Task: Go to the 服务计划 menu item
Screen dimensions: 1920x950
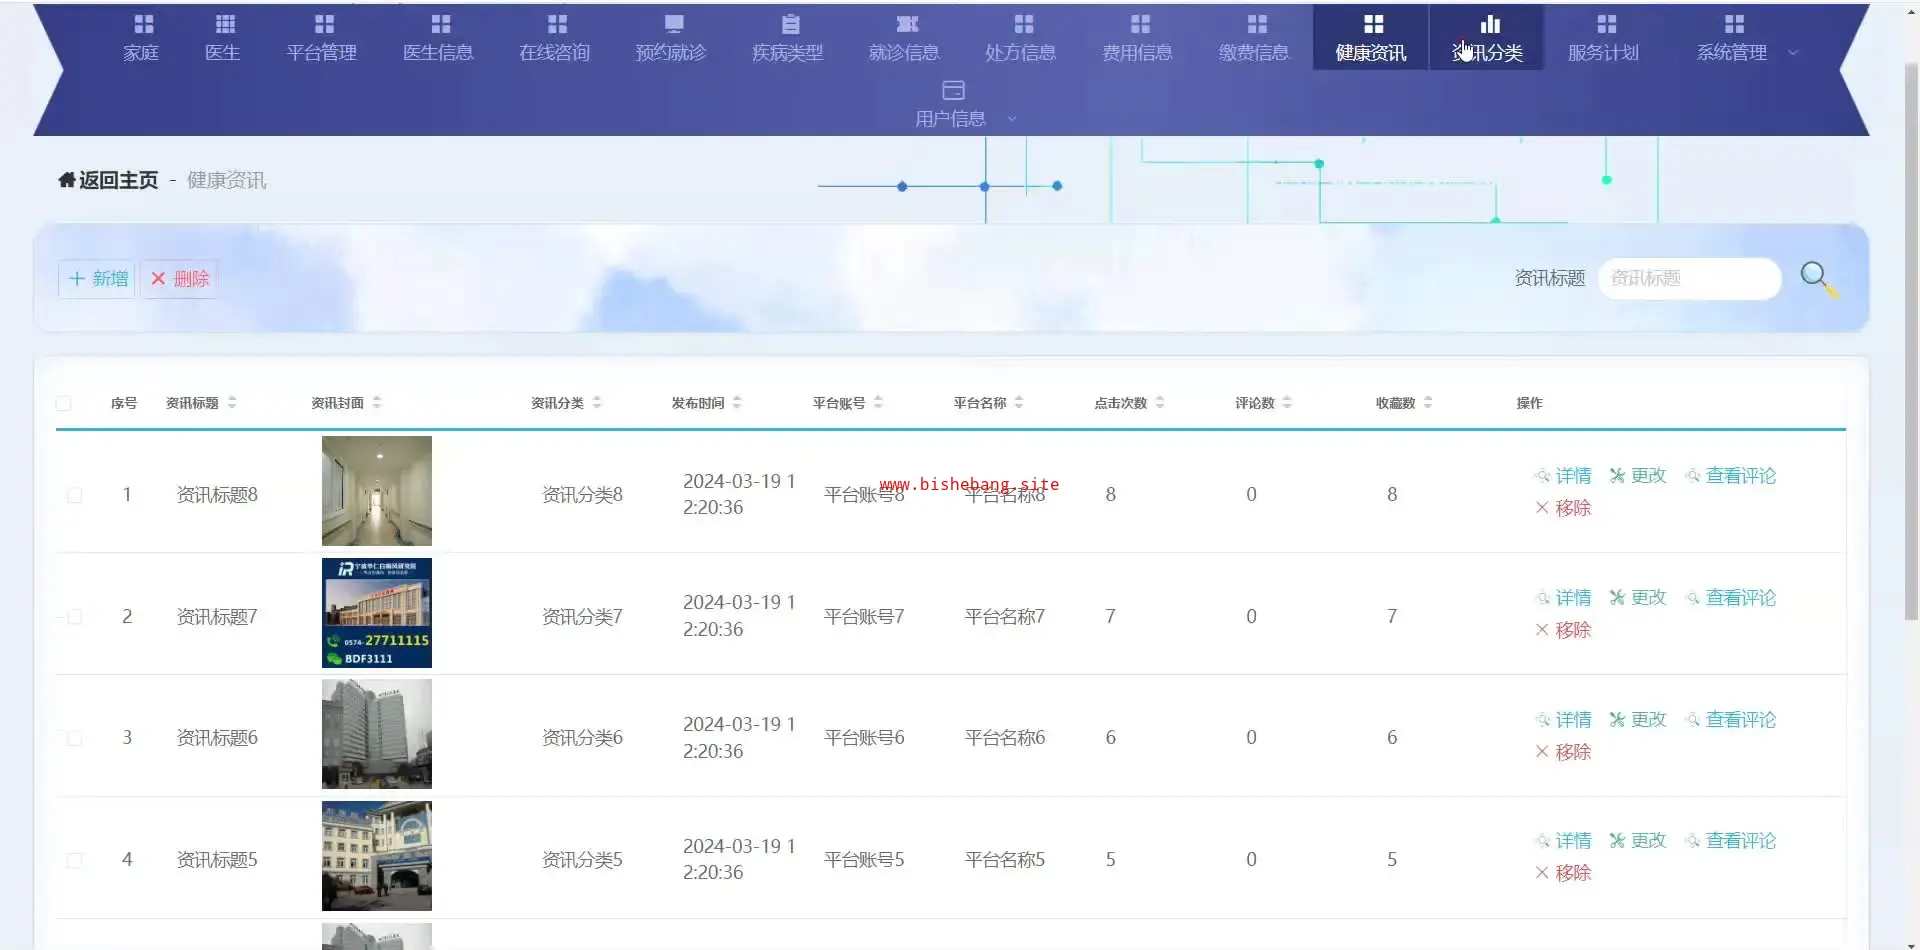Action: click(x=1602, y=38)
